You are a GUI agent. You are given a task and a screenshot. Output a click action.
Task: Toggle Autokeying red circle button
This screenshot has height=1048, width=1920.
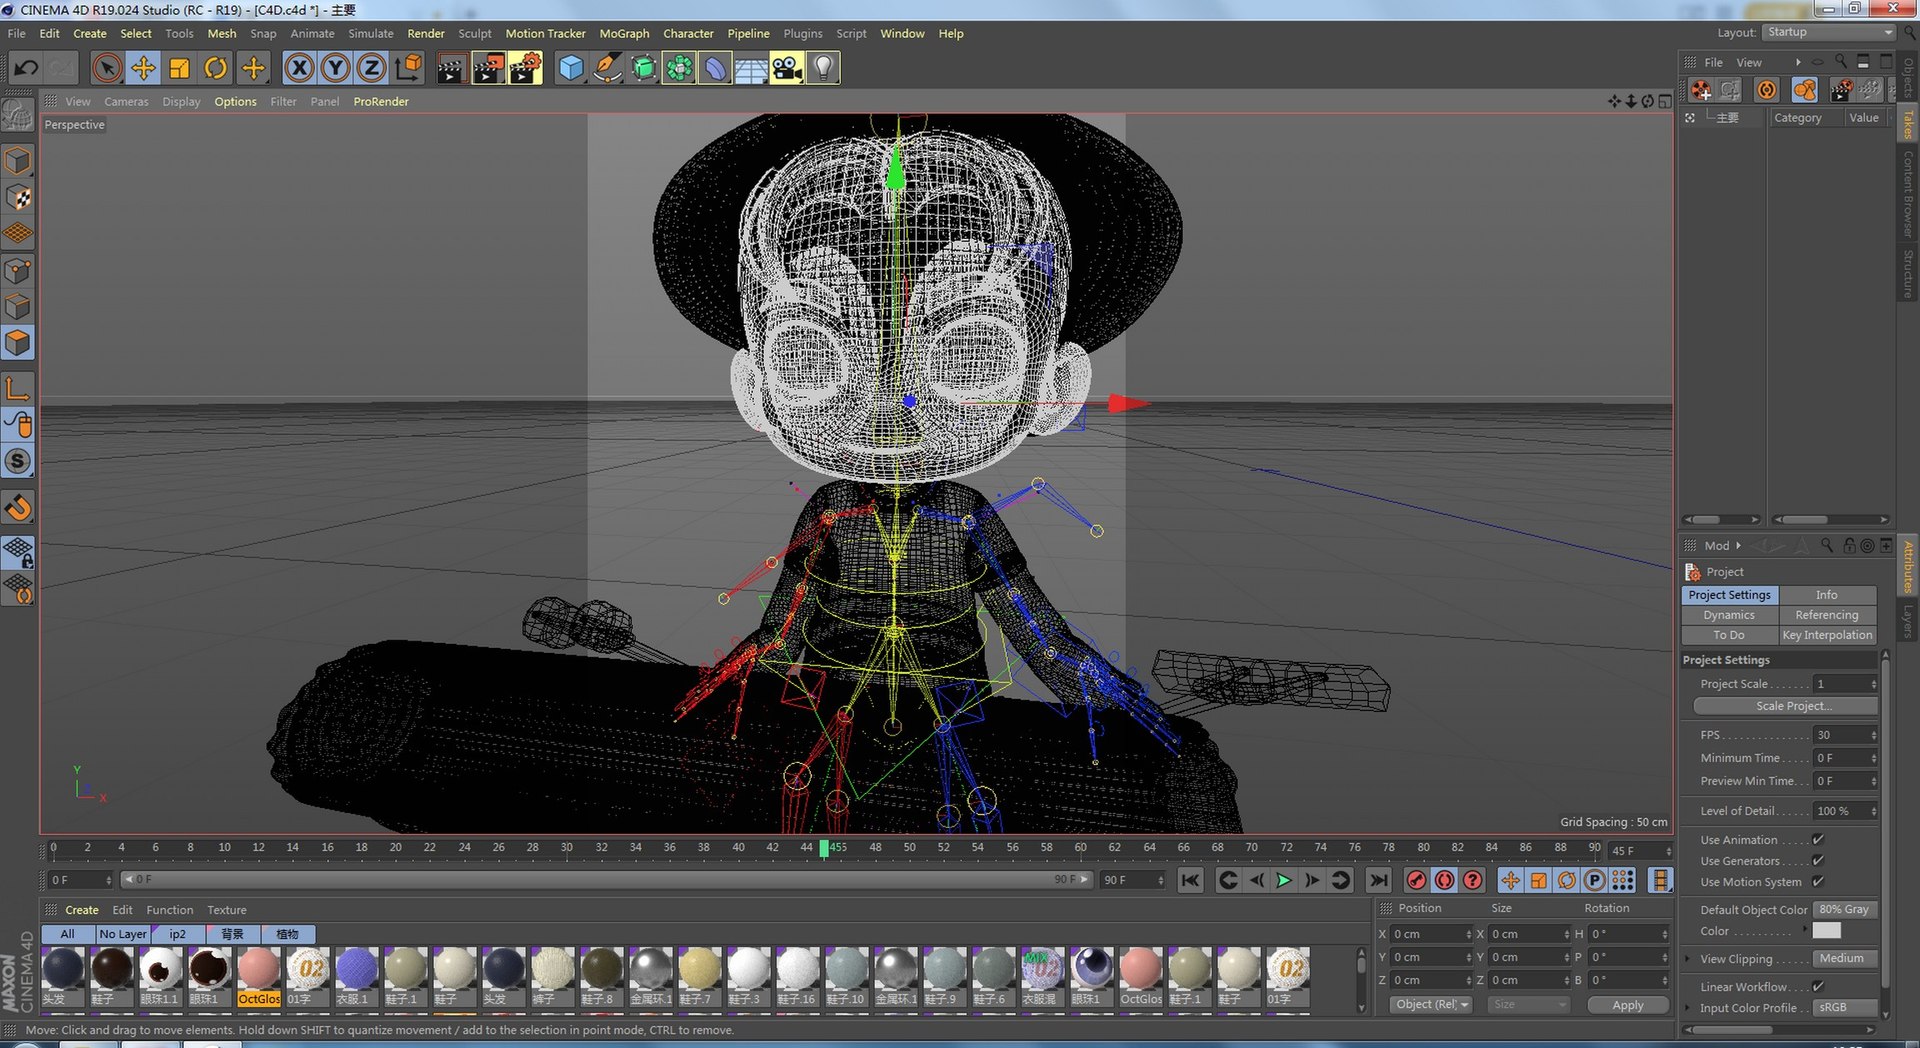pos(1444,880)
